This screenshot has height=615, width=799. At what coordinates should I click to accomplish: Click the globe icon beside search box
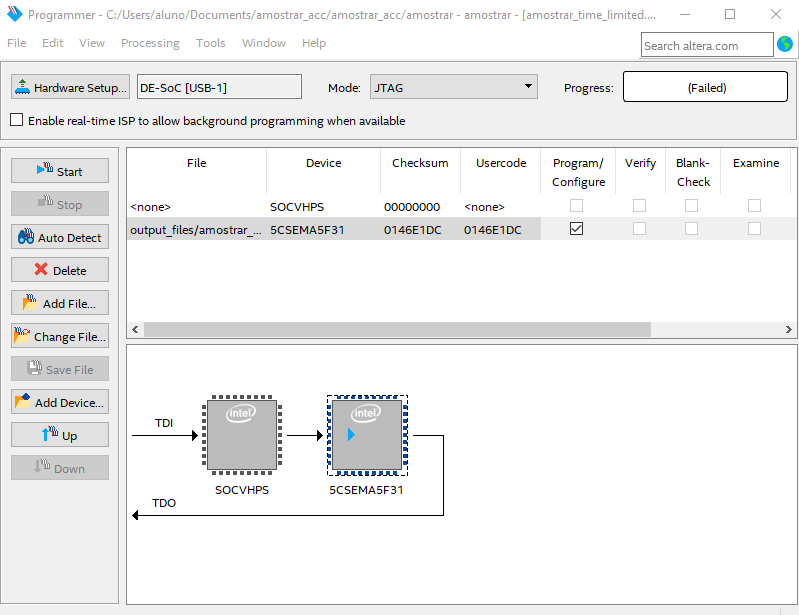click(785, 45)
